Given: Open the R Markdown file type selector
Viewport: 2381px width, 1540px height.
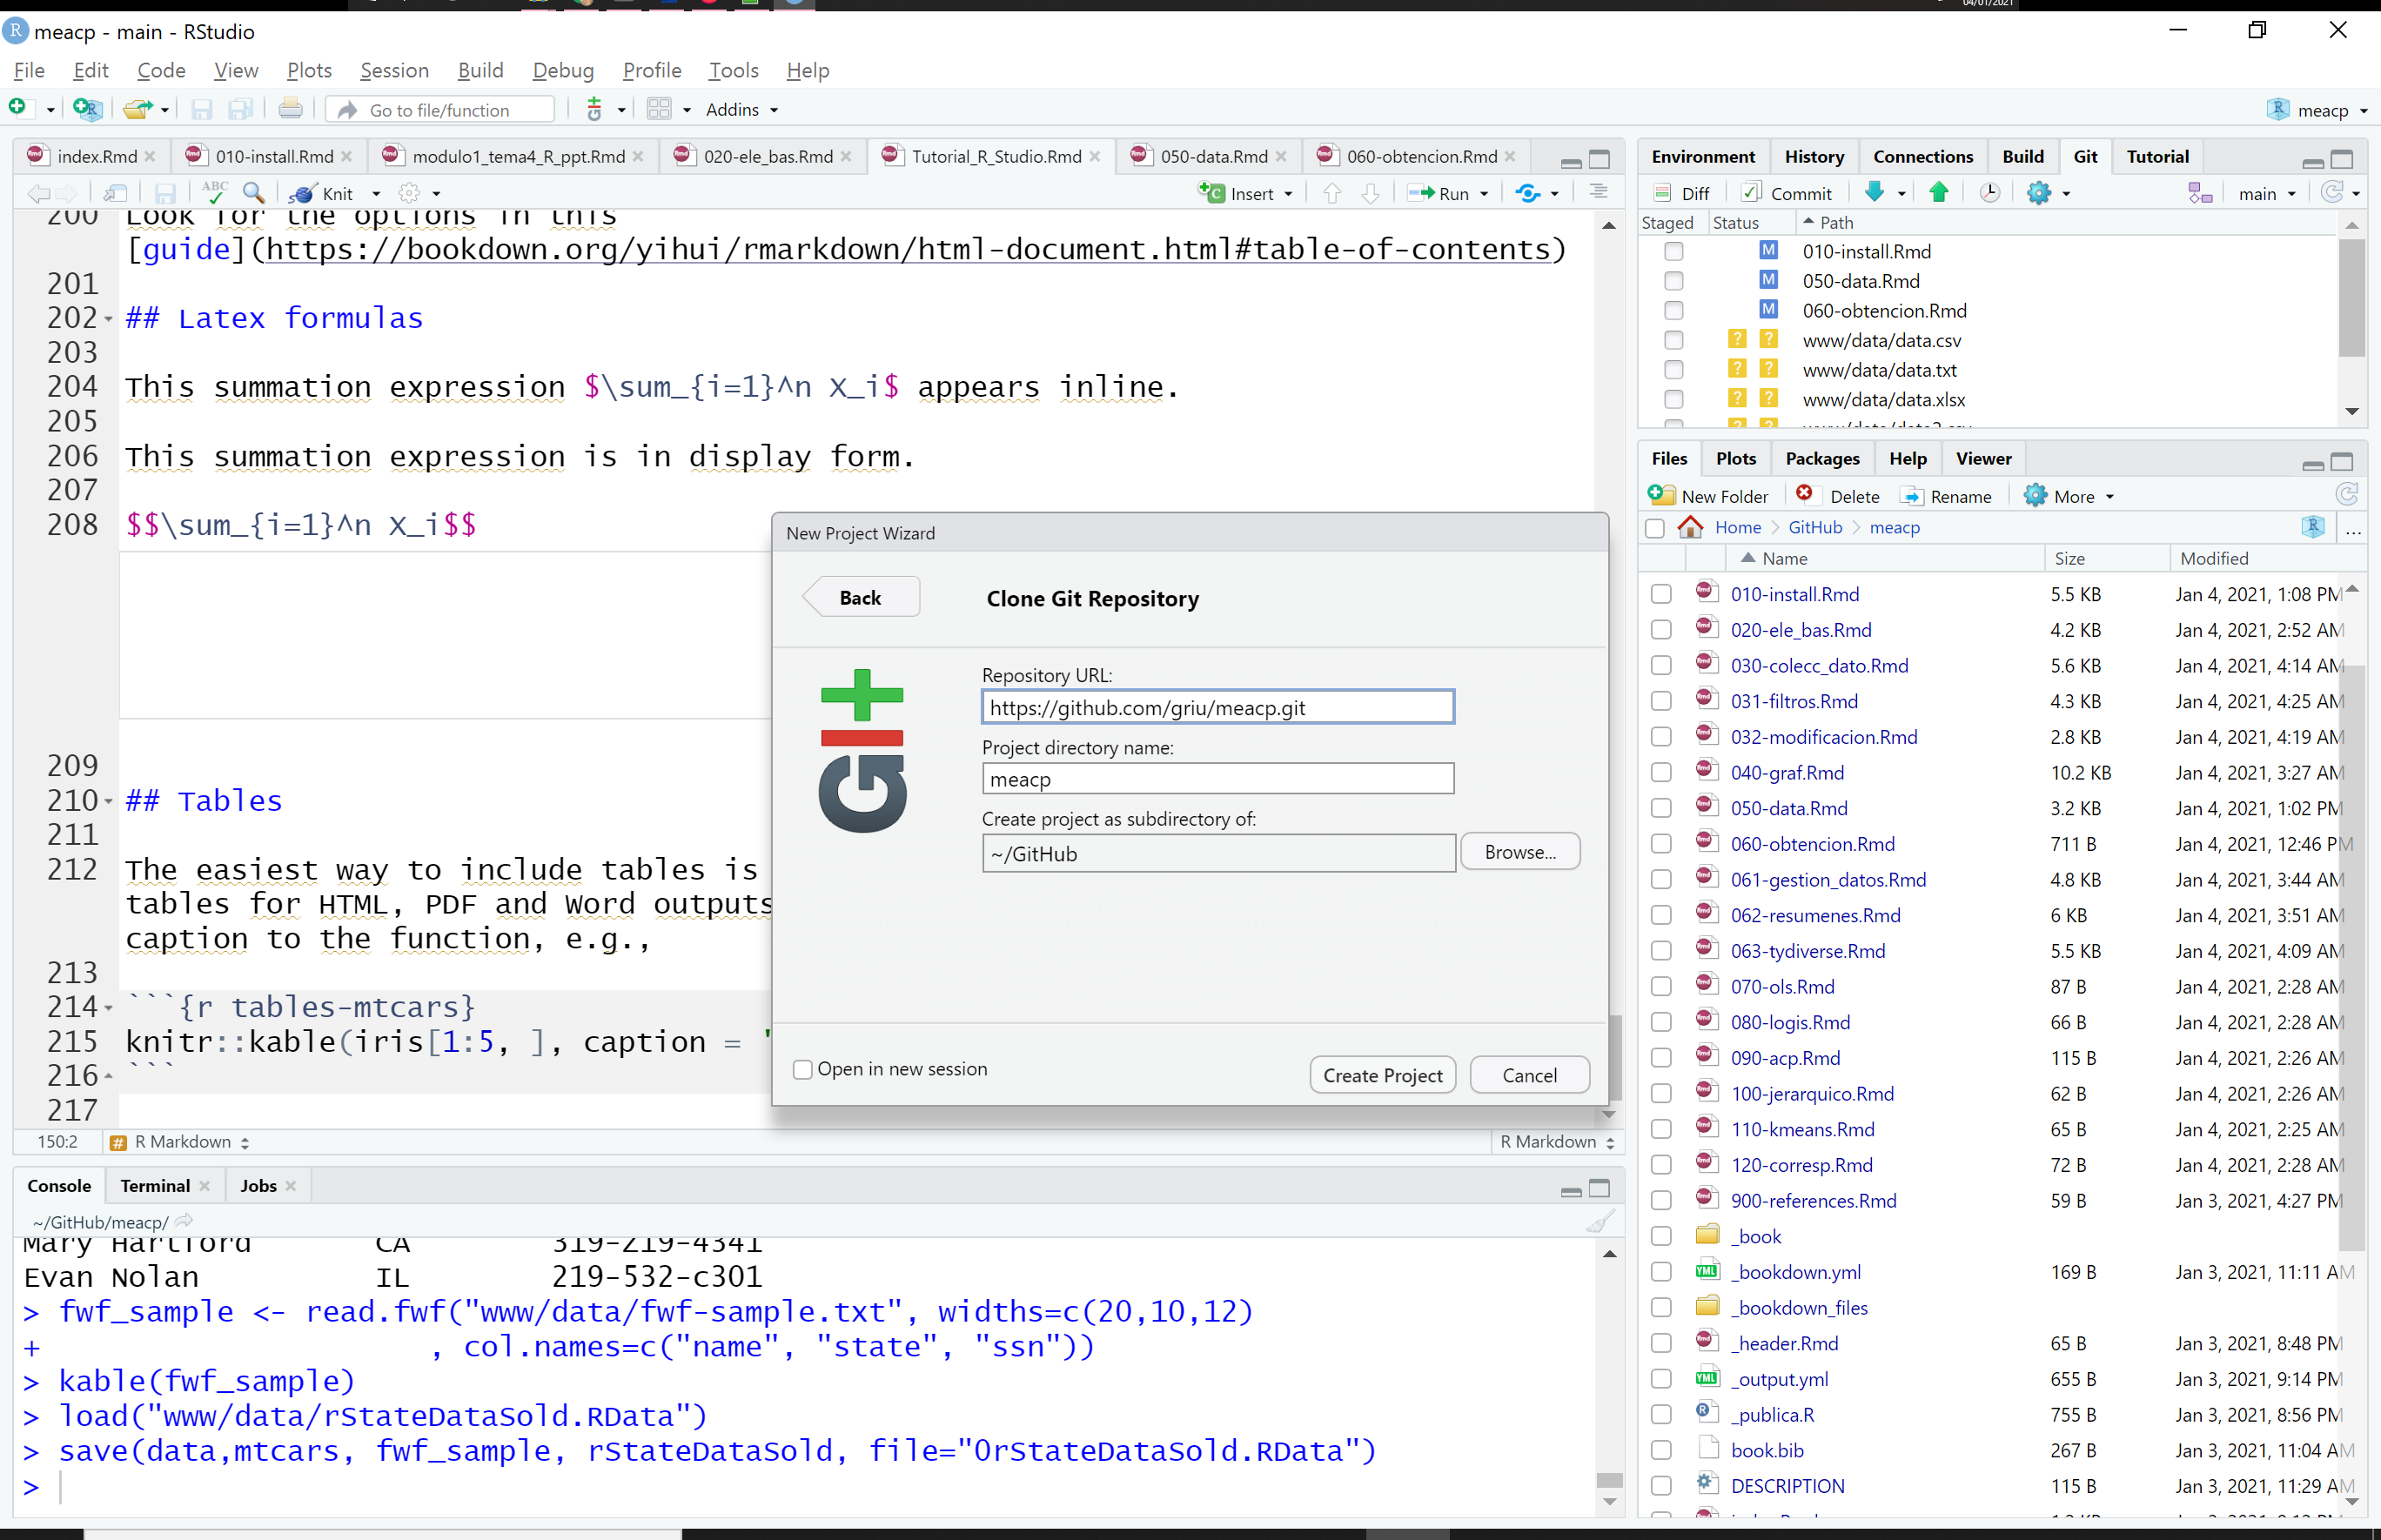Looking at the screenshot, I should coord(1557,1141).
